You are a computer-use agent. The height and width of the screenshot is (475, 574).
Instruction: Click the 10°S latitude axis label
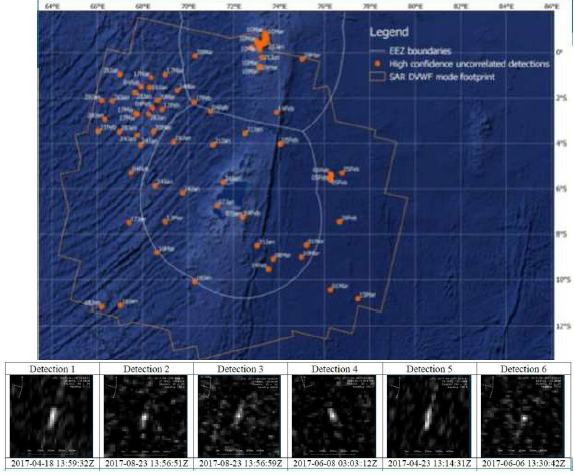(563, 280)
